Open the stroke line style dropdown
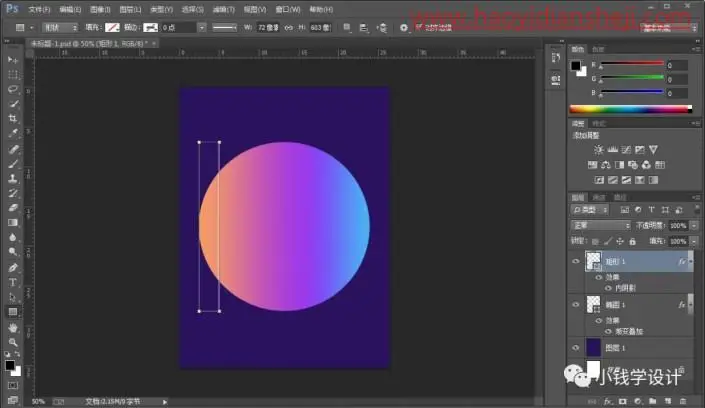Viewport: 705px width, 408px height. pos(224,28)
